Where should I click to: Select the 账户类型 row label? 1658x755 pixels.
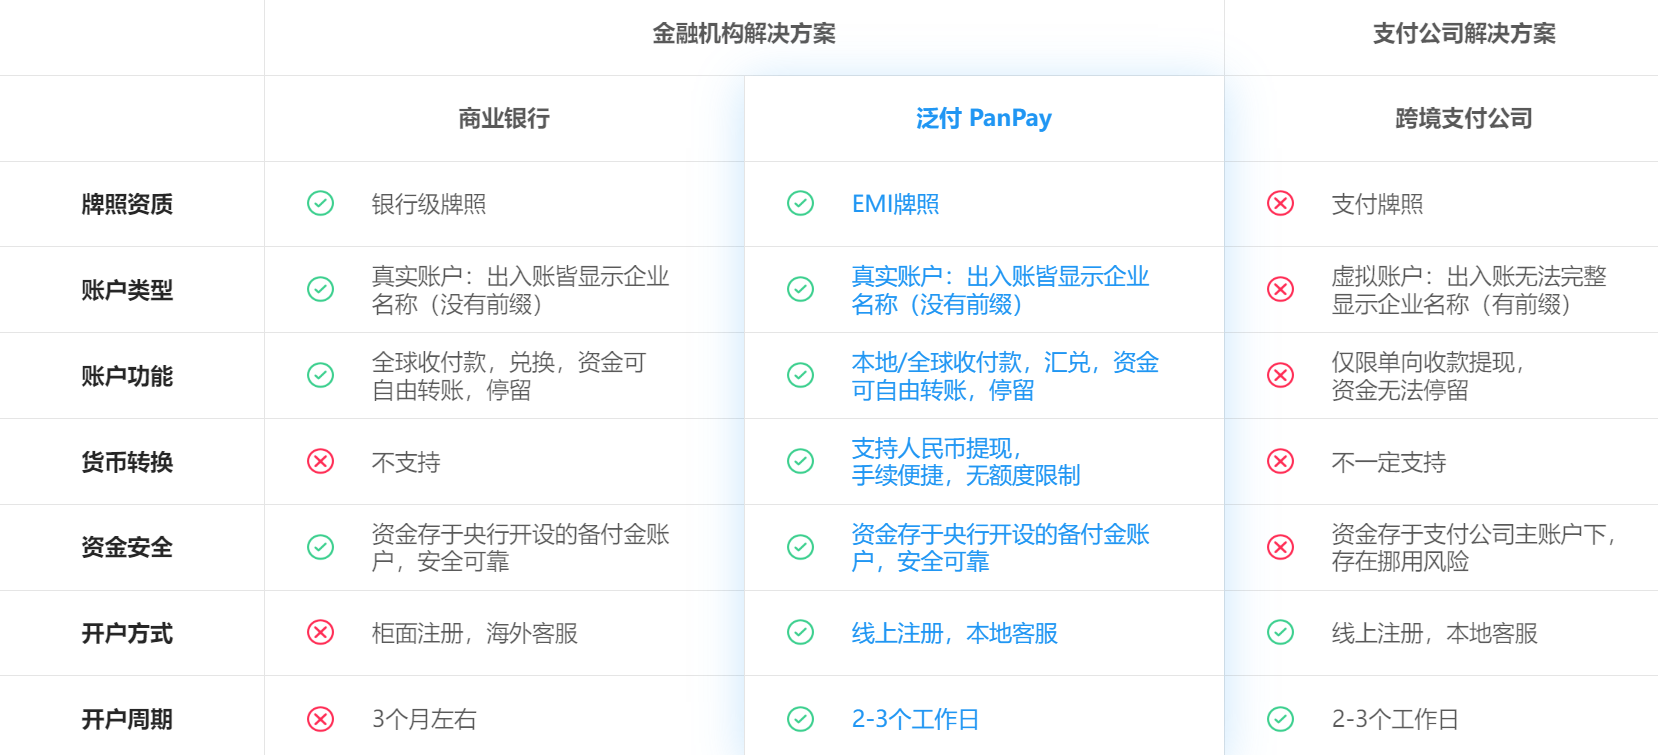(x=127, y=290)
